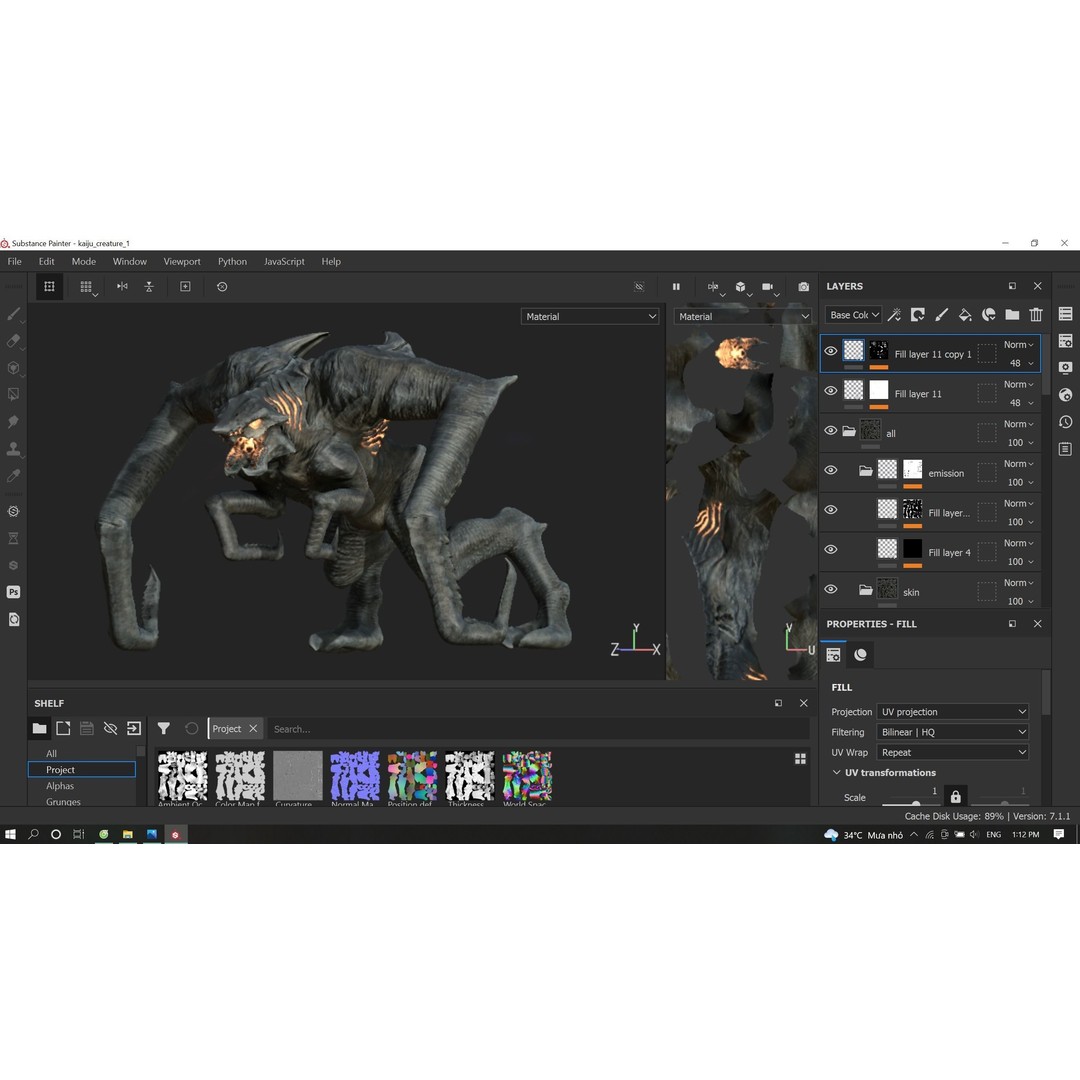Open the shelf filter funnel
The height and width of the screenshot is (1080, 1080).
[x=164, y=729]
